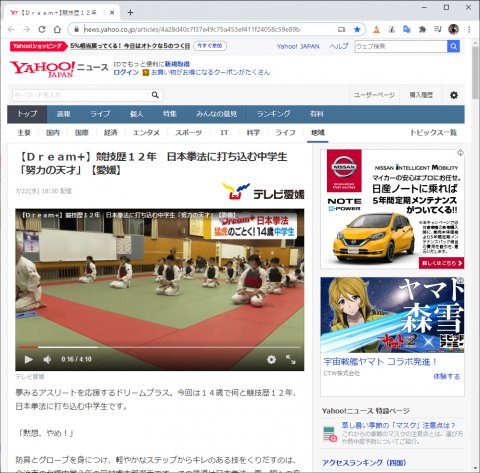Open the browser home page icon
The width and height of the screenshot is (480, 473).
[57, 29]
